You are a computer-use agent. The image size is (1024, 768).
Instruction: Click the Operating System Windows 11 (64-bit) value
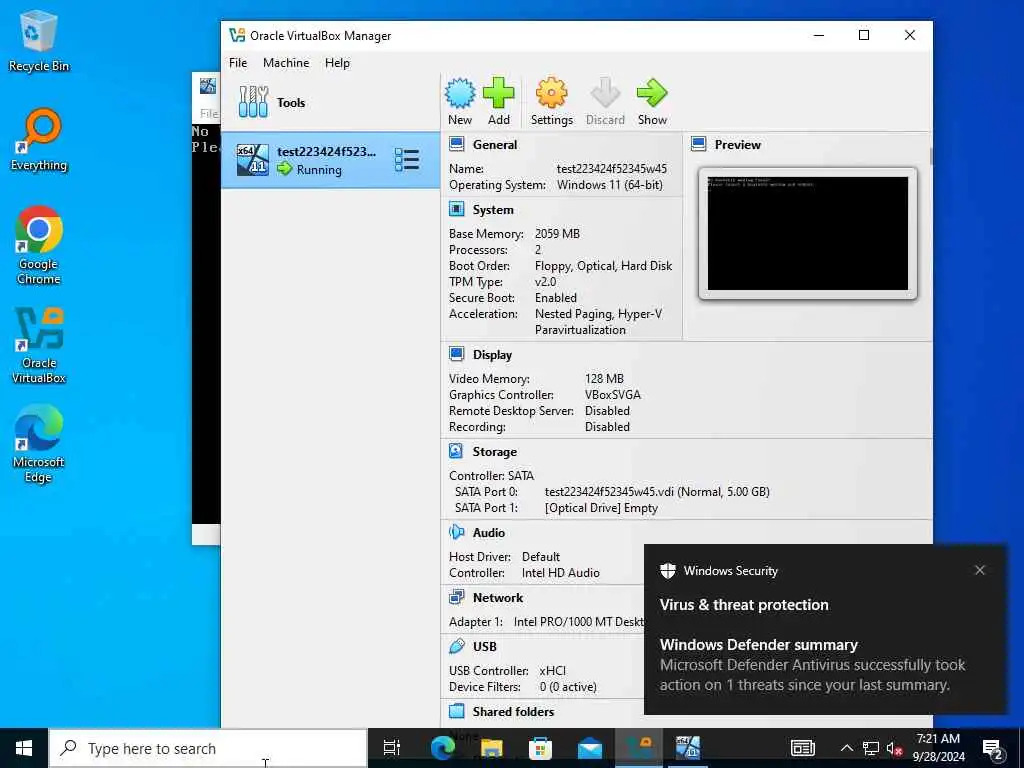tap(609, 185)
